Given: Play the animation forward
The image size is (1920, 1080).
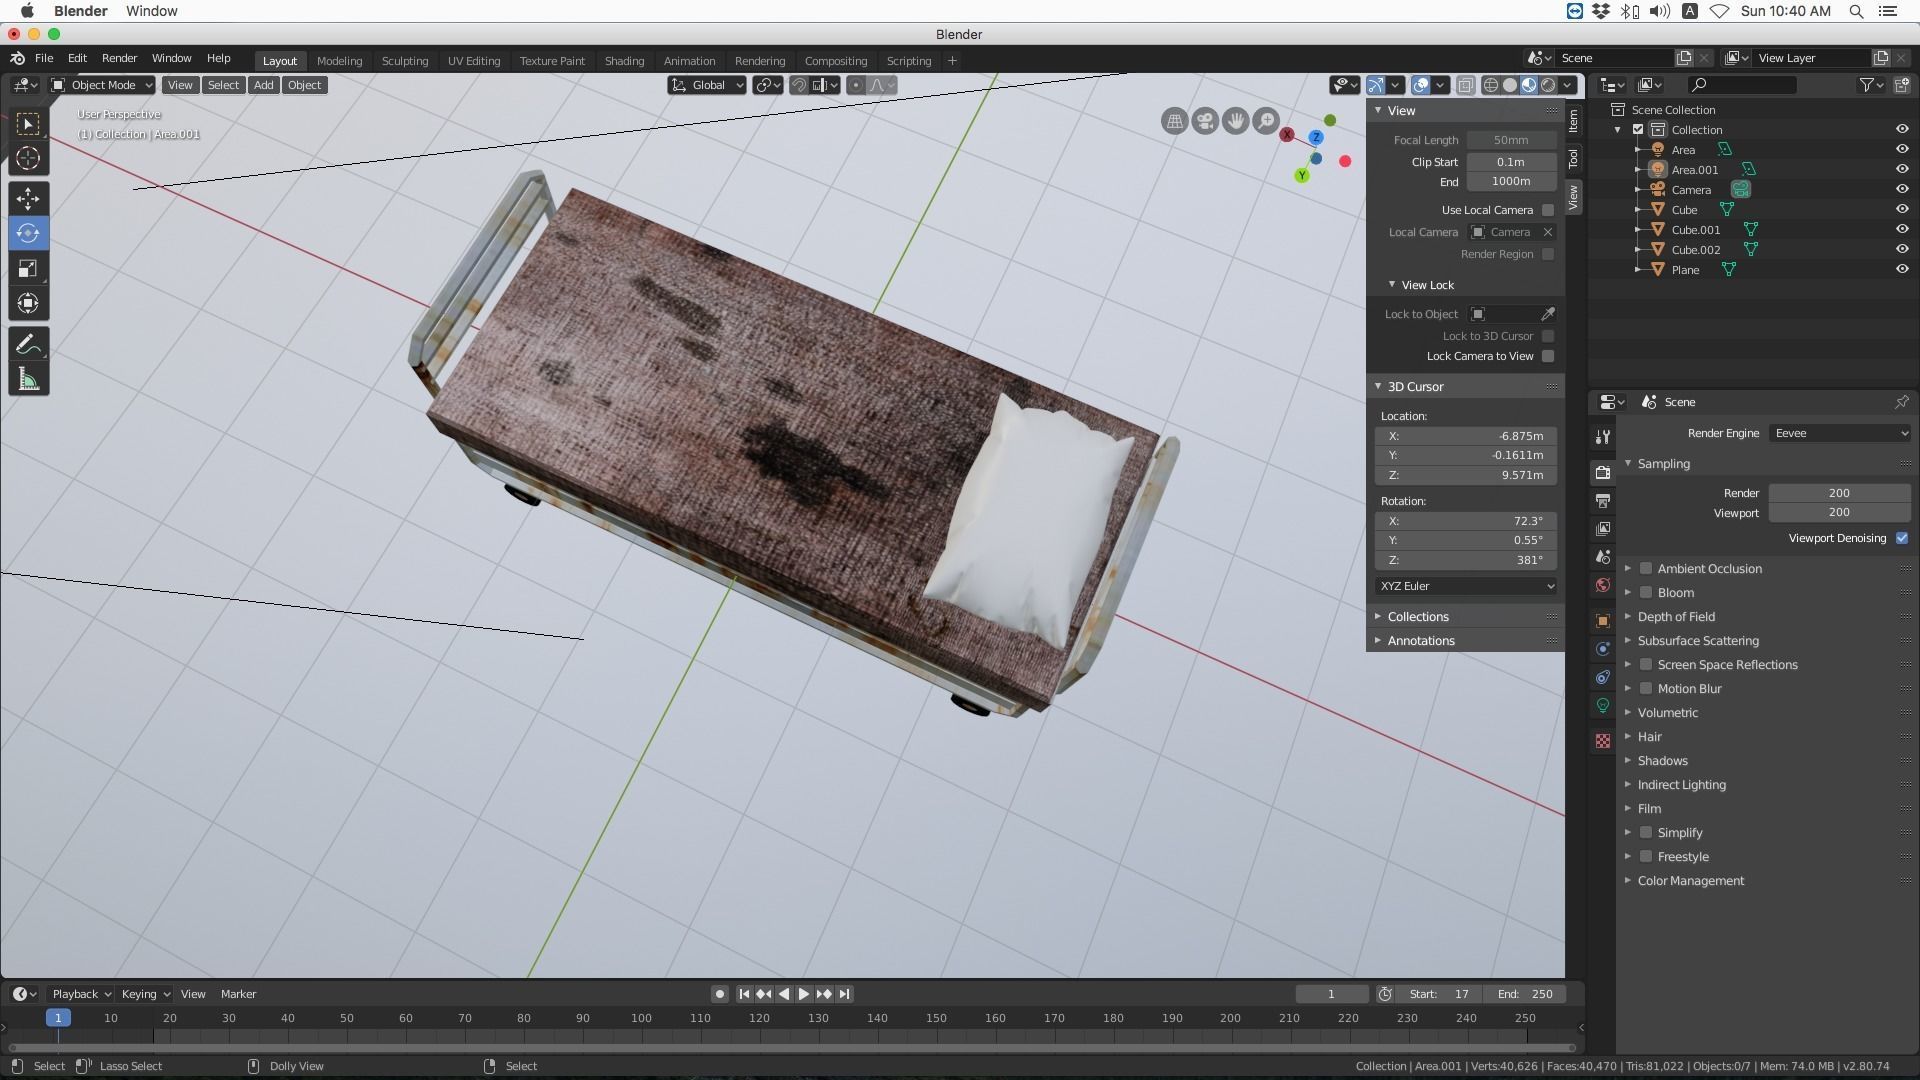Looking at the screenshot, I should click(803, 994).
